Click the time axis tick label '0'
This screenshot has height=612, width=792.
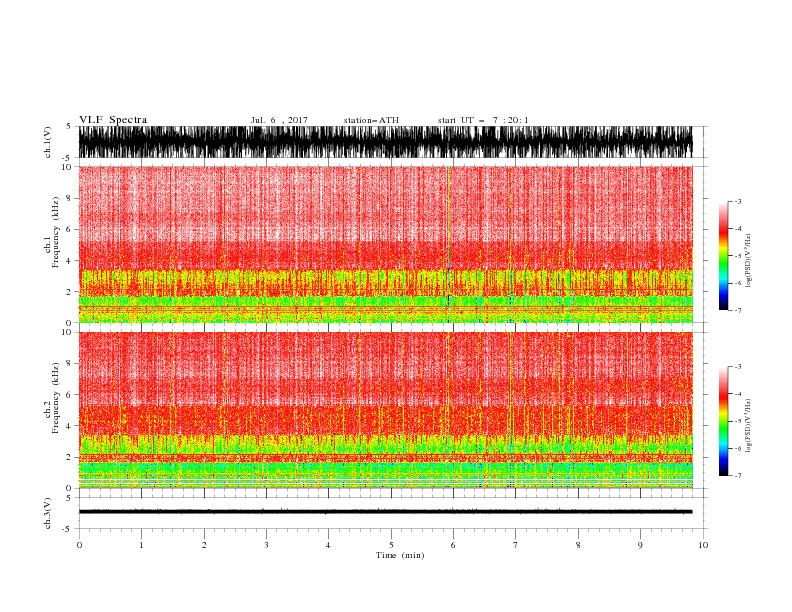click(x=79, y=545)
